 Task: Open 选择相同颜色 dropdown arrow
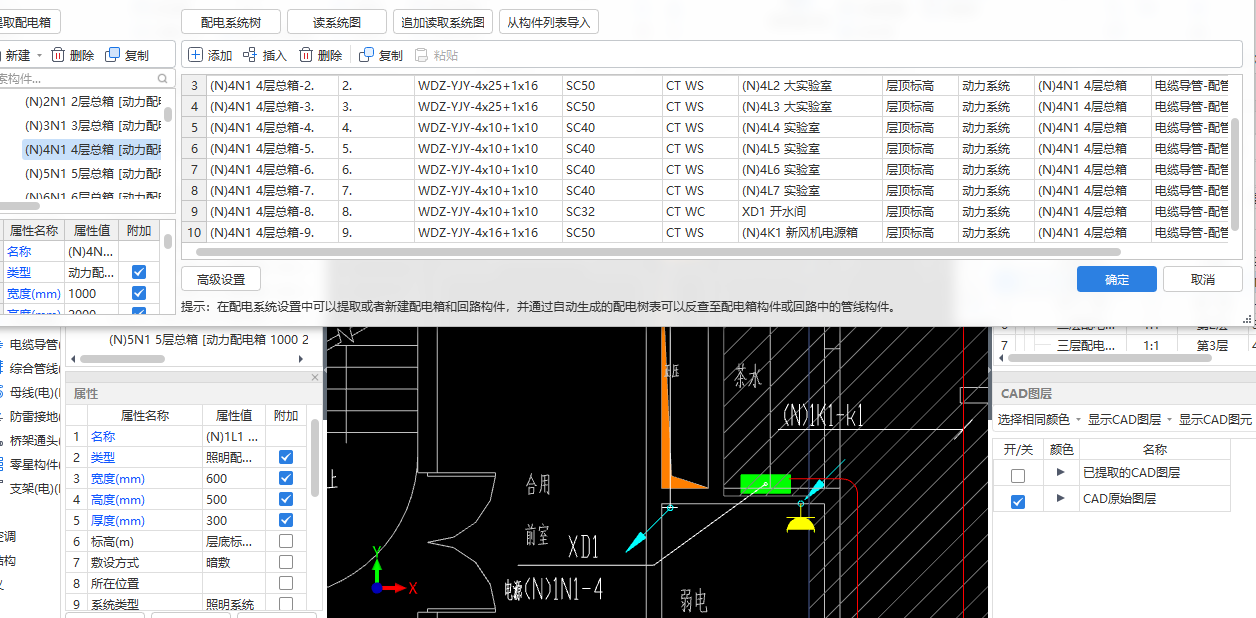1079,420
